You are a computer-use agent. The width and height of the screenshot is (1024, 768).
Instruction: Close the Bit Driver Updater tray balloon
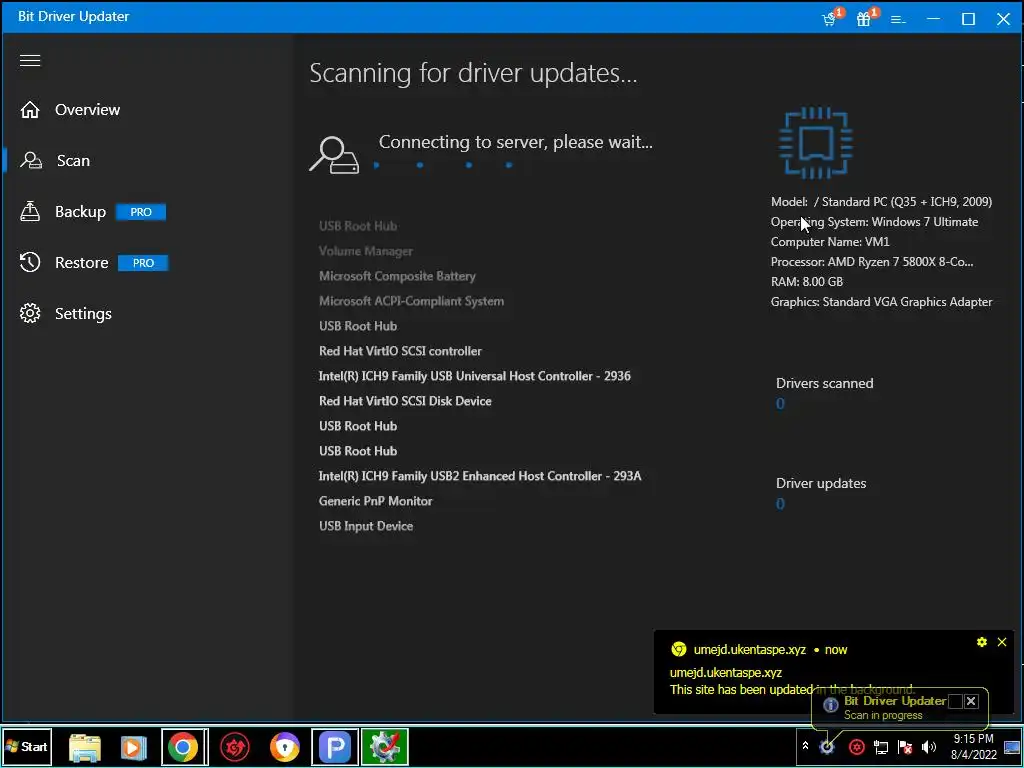click(x=971, y=701)
